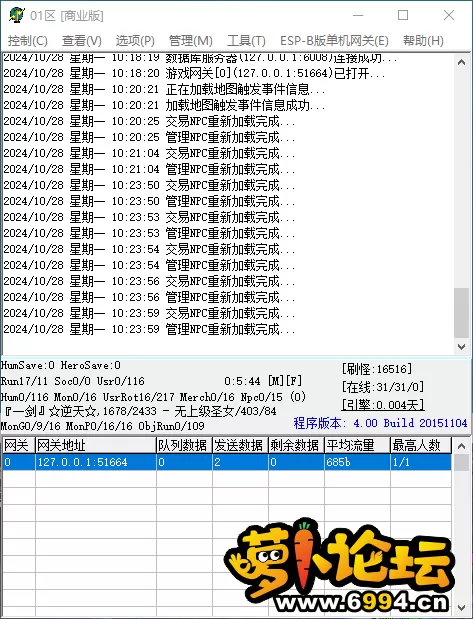Open the 查看(V) menu

coord(82,41)
